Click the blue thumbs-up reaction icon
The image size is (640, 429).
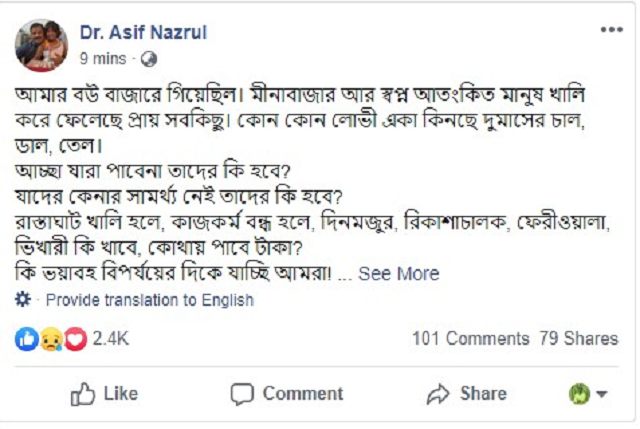[x=26, y=339]
